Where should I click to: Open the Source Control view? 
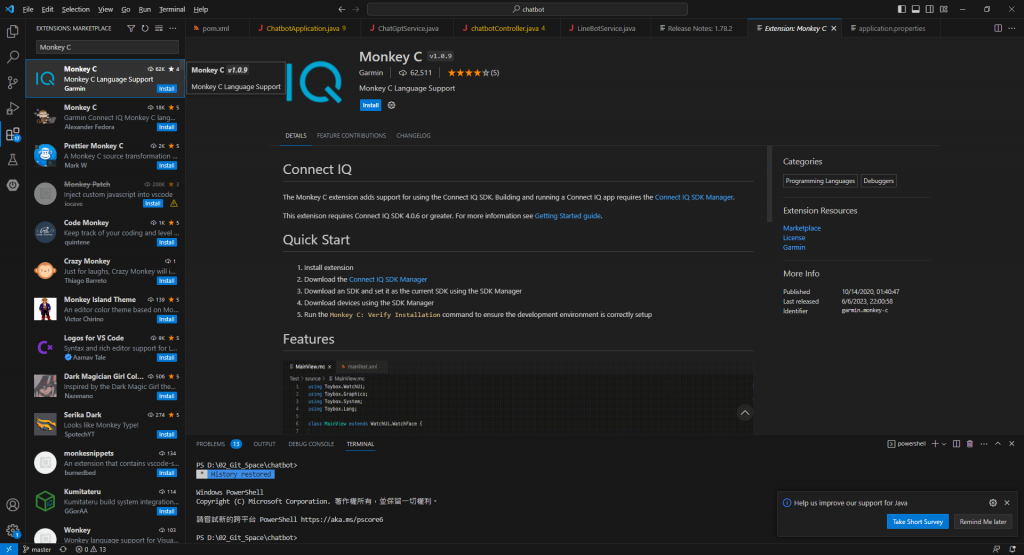12,82
